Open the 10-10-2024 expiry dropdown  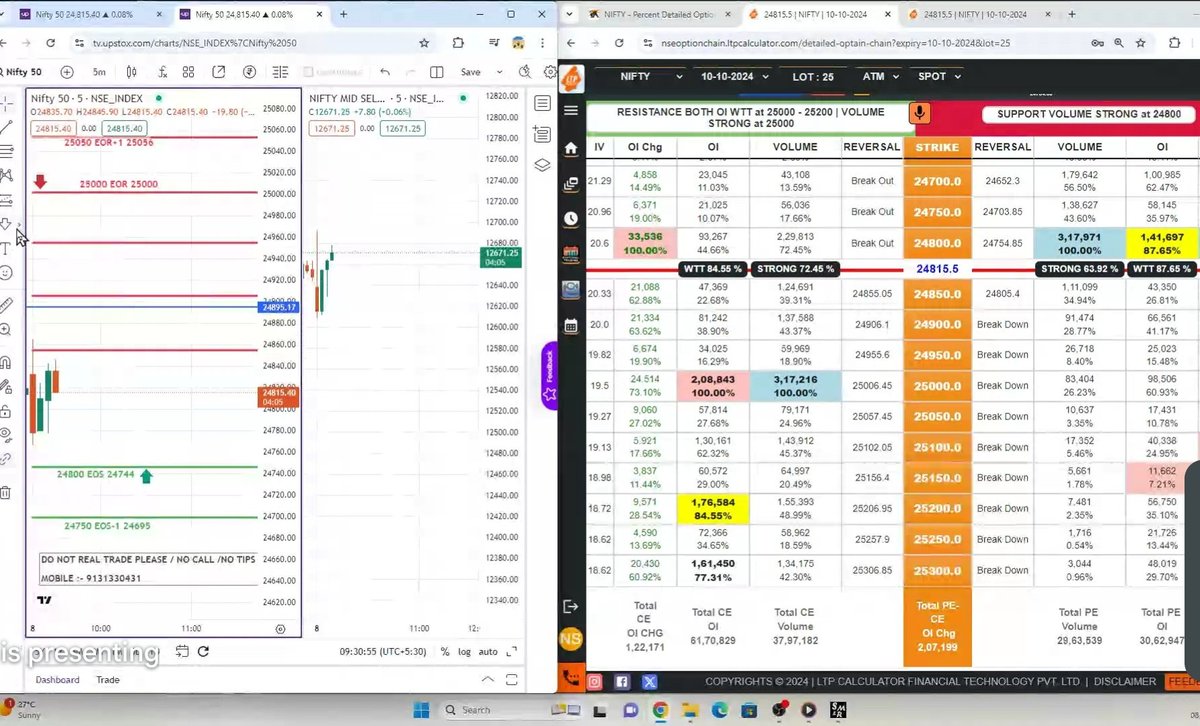pos(734,76)
